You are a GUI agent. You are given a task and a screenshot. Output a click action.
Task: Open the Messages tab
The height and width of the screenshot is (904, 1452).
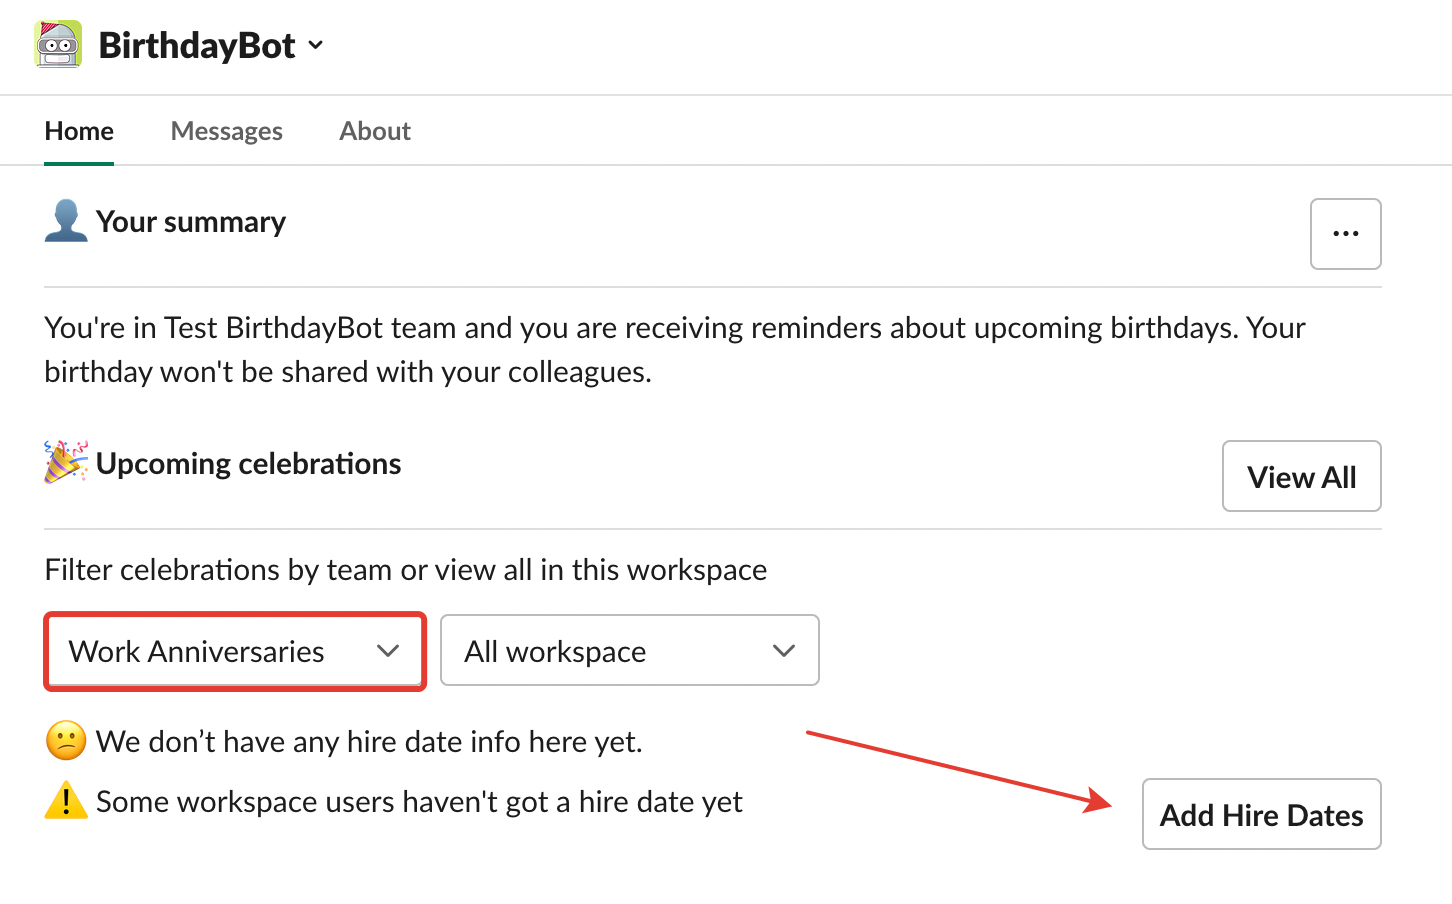point(226,131)
